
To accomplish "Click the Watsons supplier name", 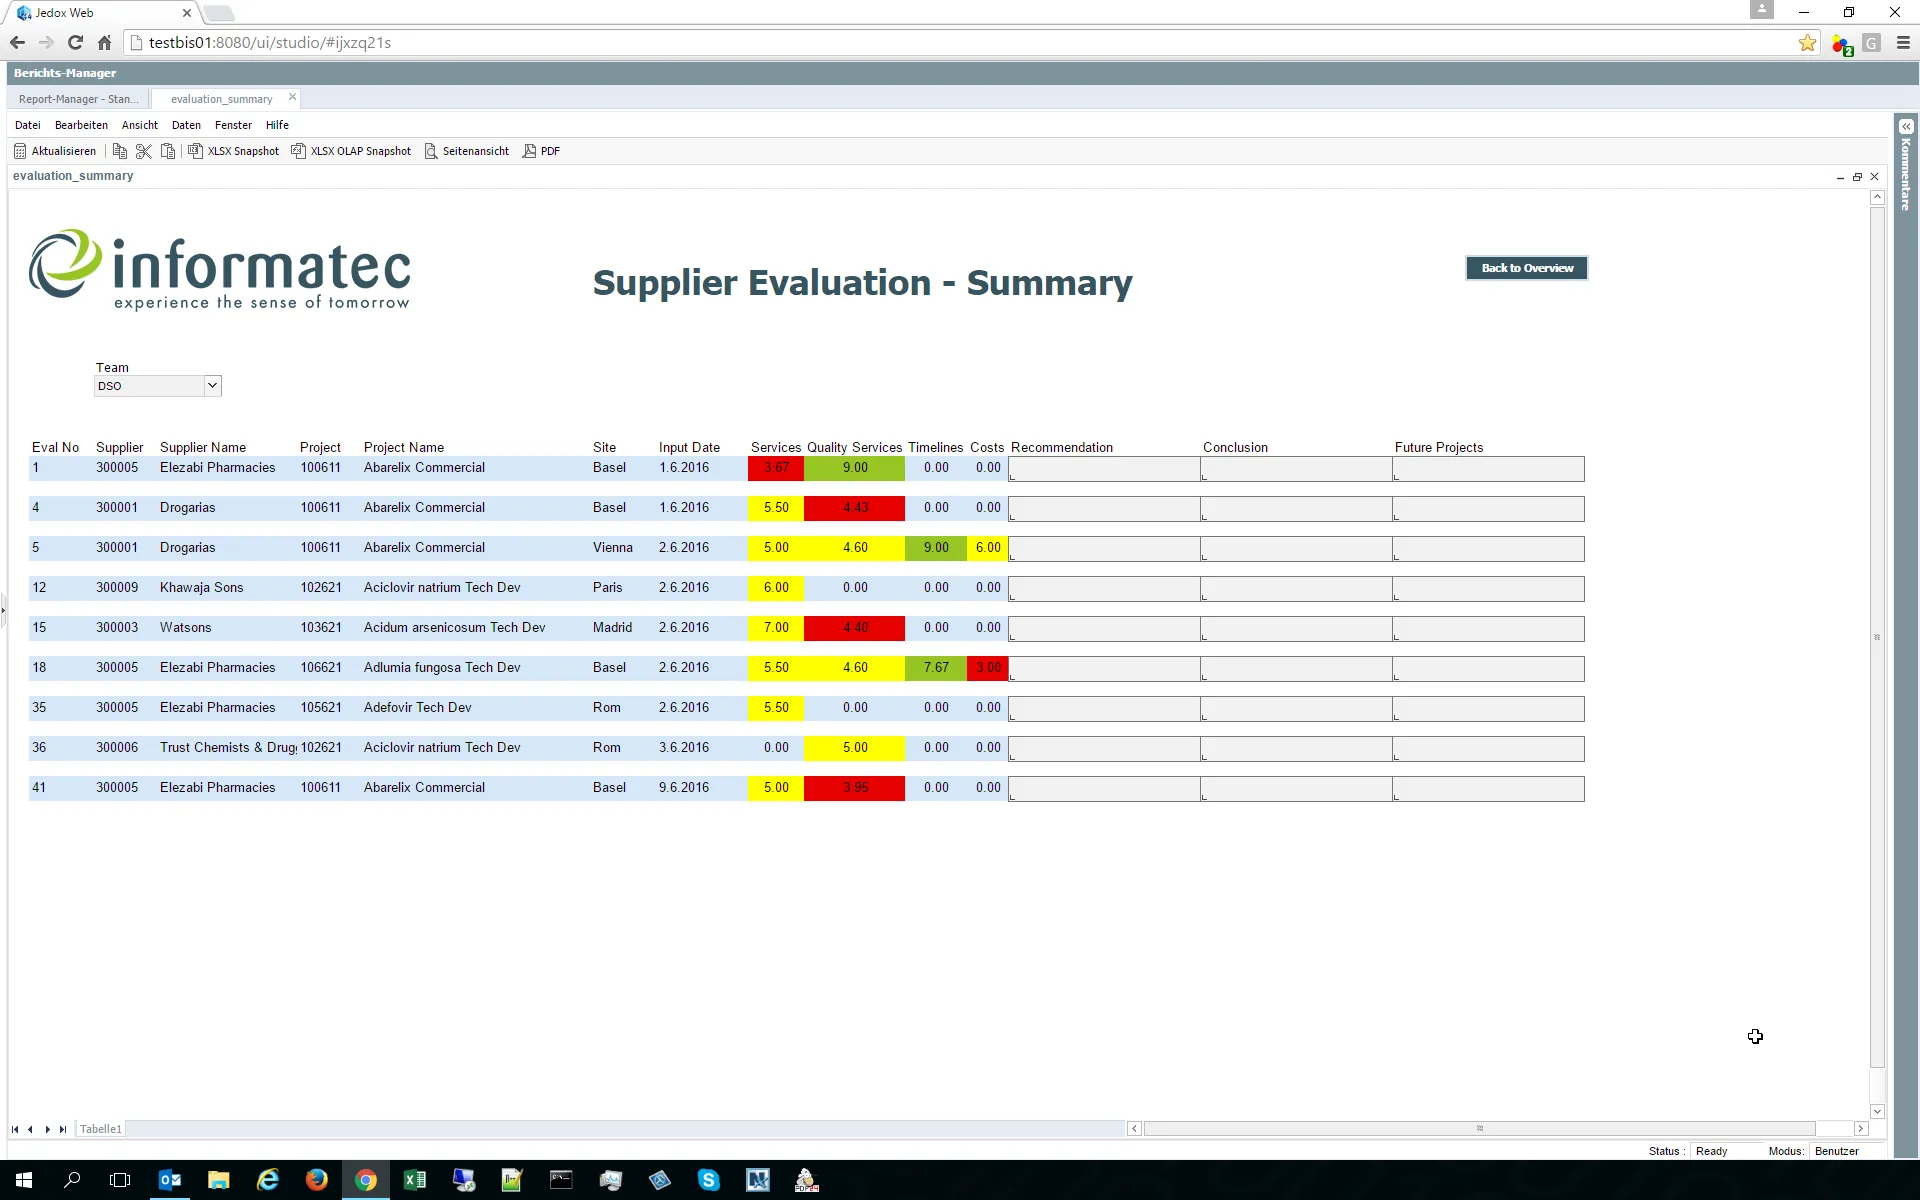I will coord(186,628).
